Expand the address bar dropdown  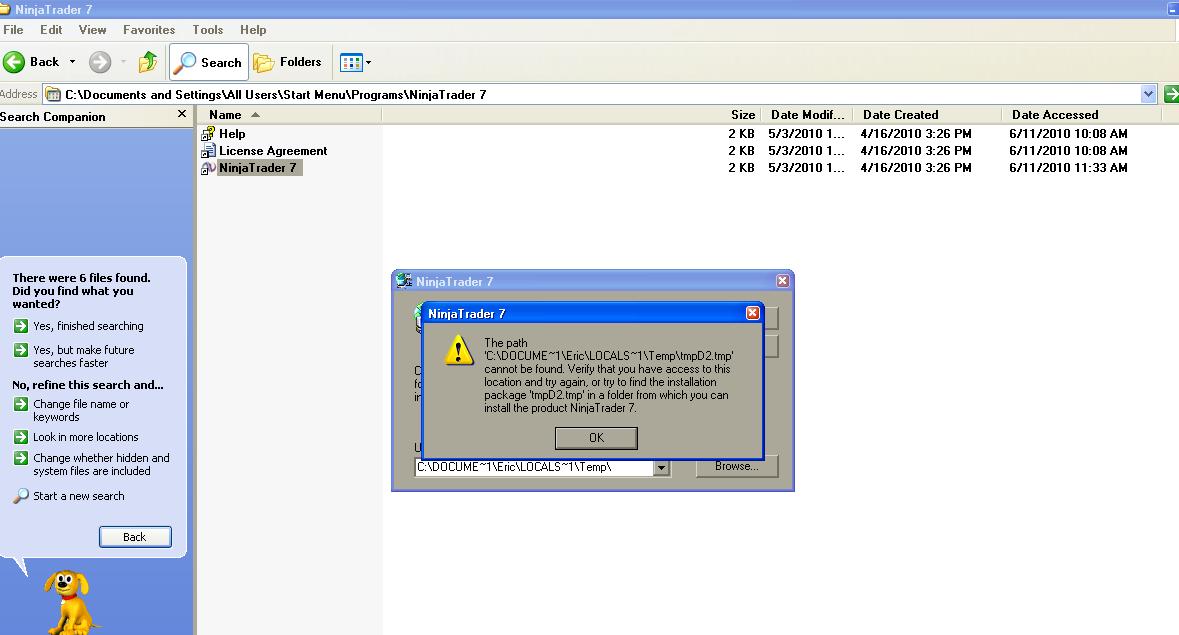tap(1148, 95)
